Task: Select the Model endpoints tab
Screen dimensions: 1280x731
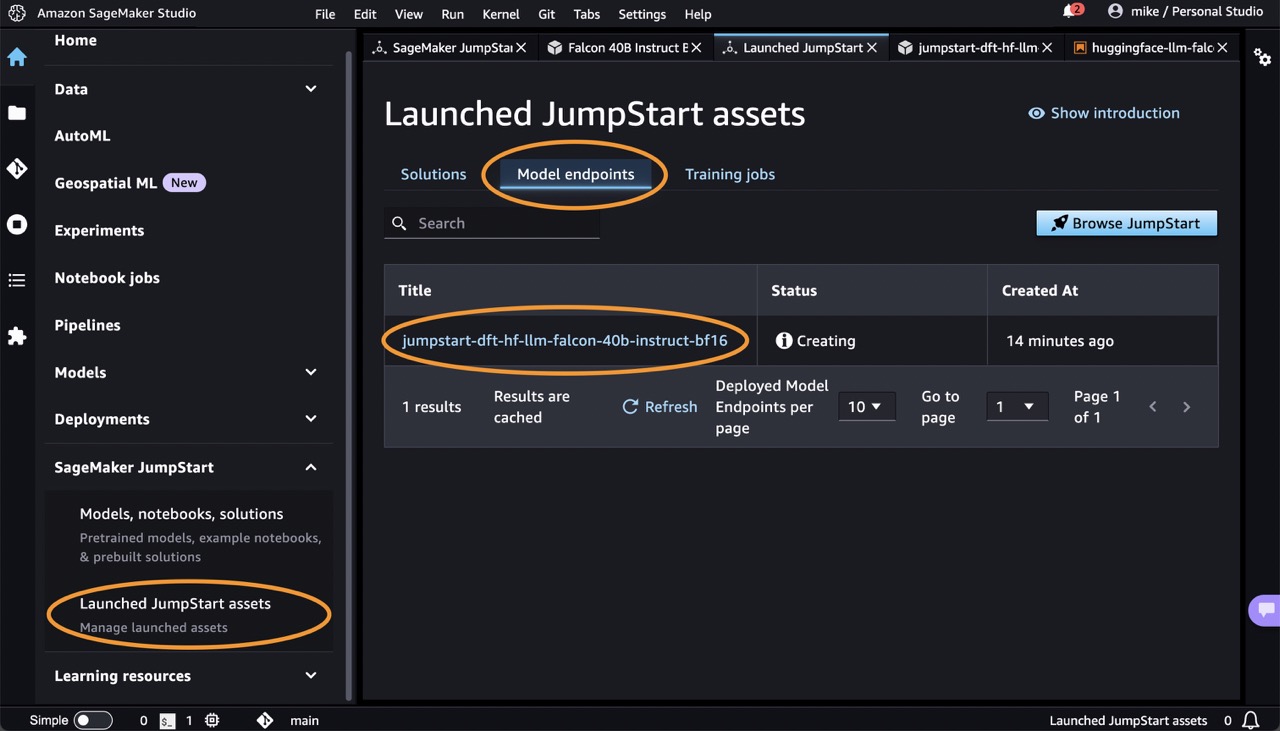Action: click(x=575, y=174)
